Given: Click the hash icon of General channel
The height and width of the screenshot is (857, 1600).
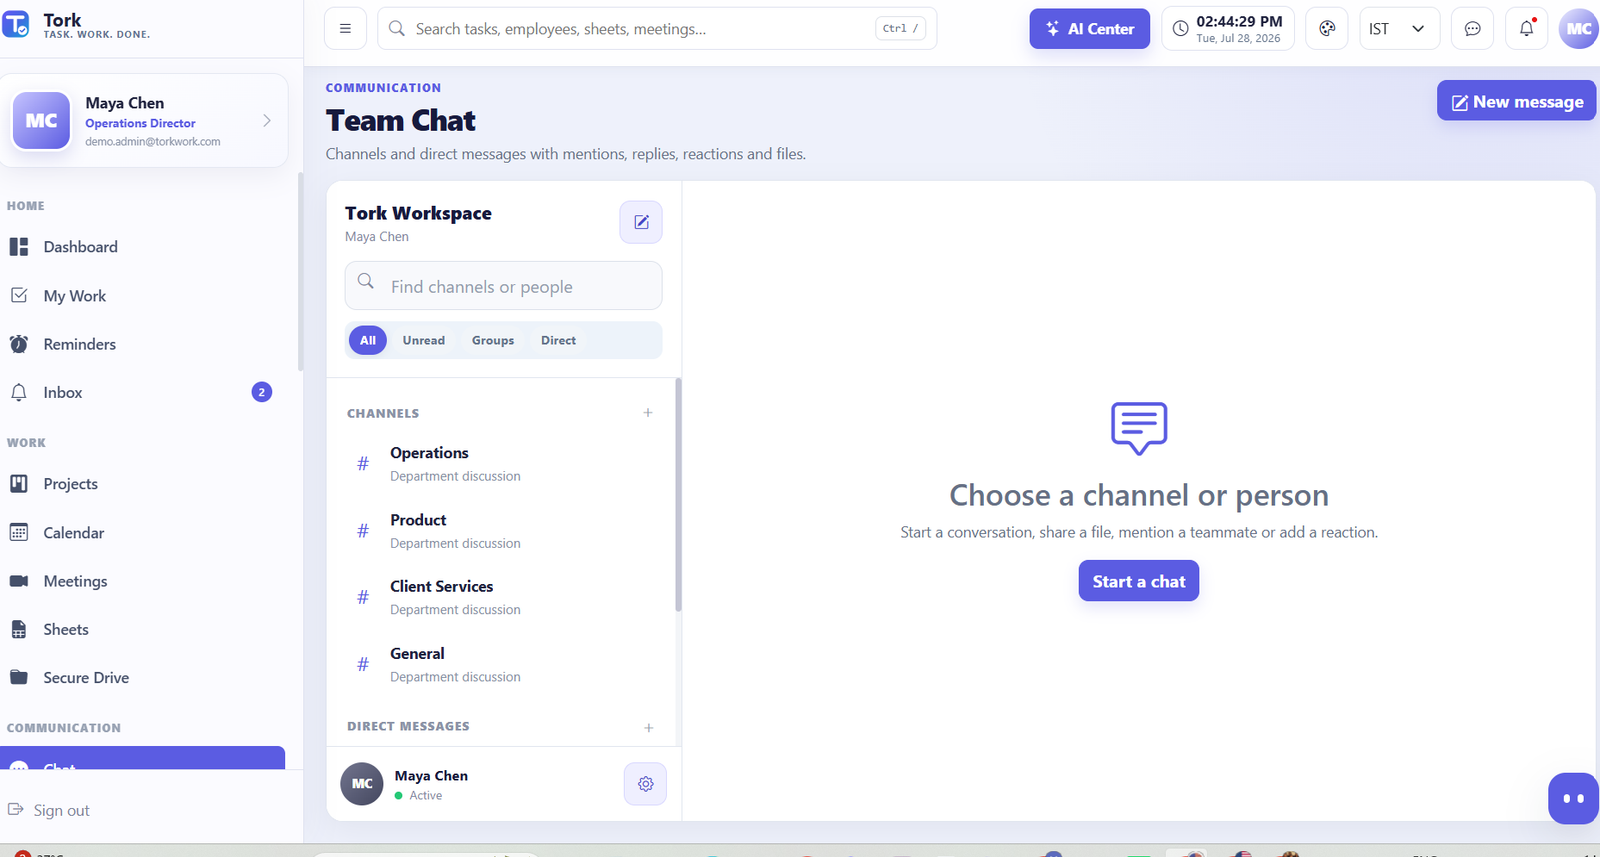Looking at the screenshot, I should pos(363,664).
